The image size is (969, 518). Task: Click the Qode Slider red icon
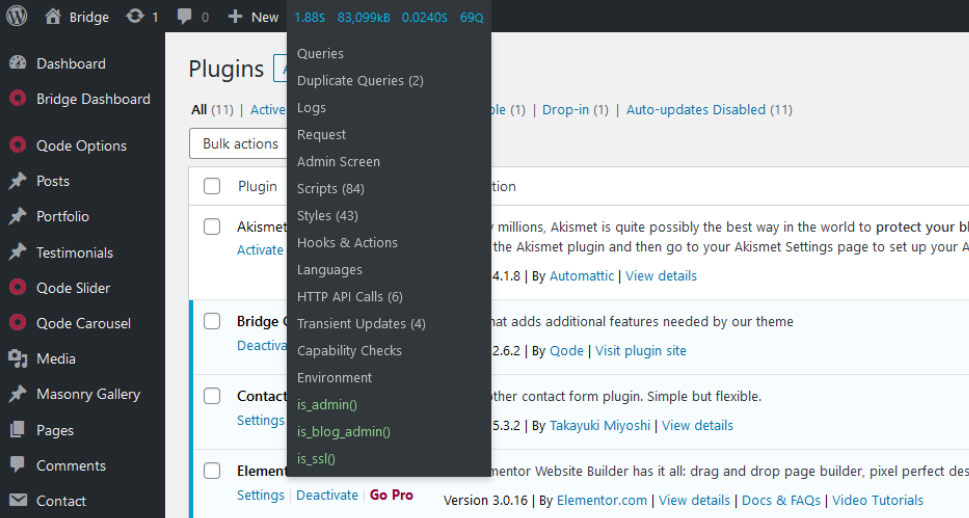pyautogui.click(x=18, y=287)
